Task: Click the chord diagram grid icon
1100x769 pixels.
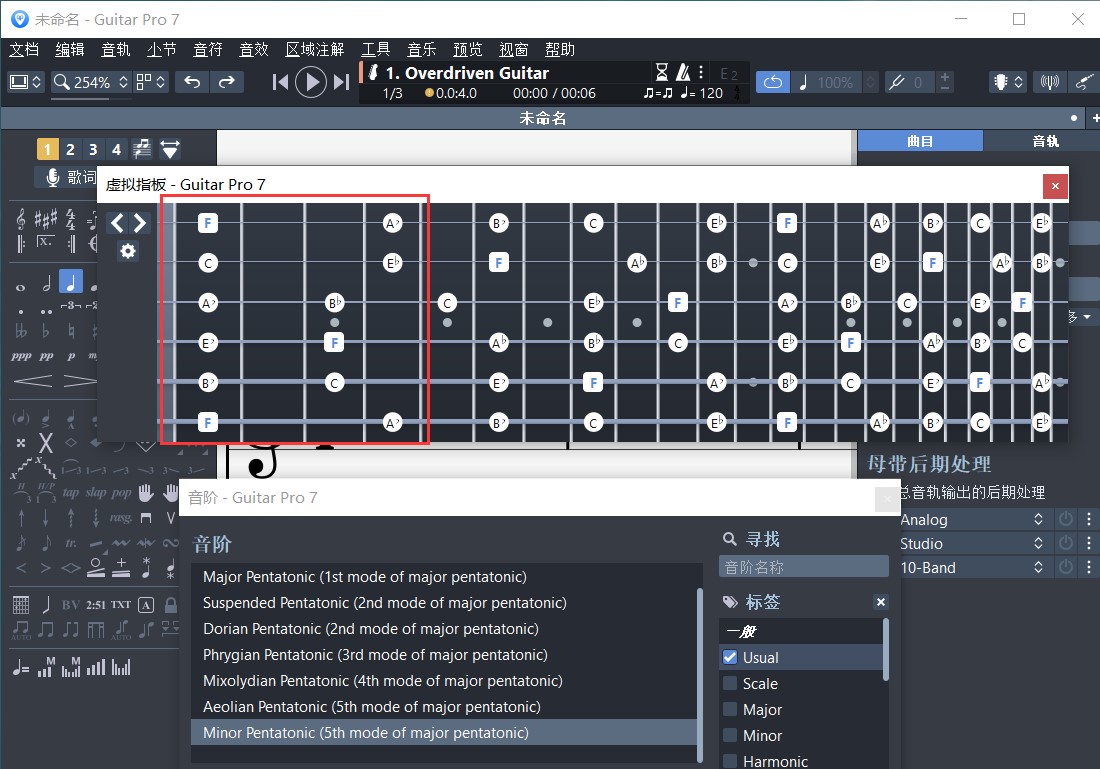Action: click(19, 603)
